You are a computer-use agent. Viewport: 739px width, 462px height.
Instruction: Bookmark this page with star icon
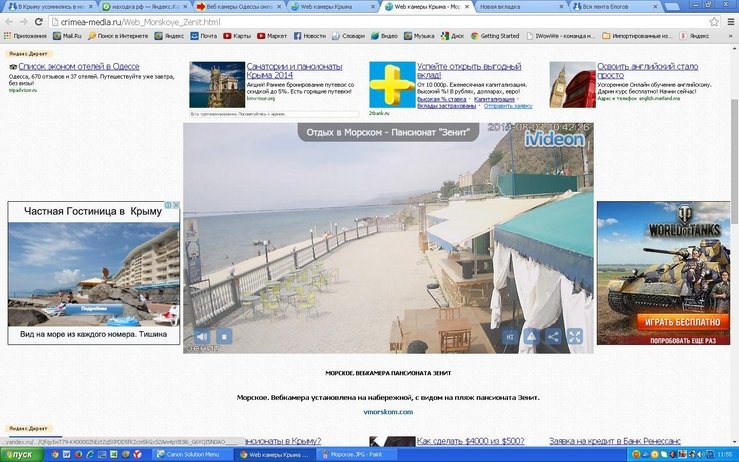714,22
